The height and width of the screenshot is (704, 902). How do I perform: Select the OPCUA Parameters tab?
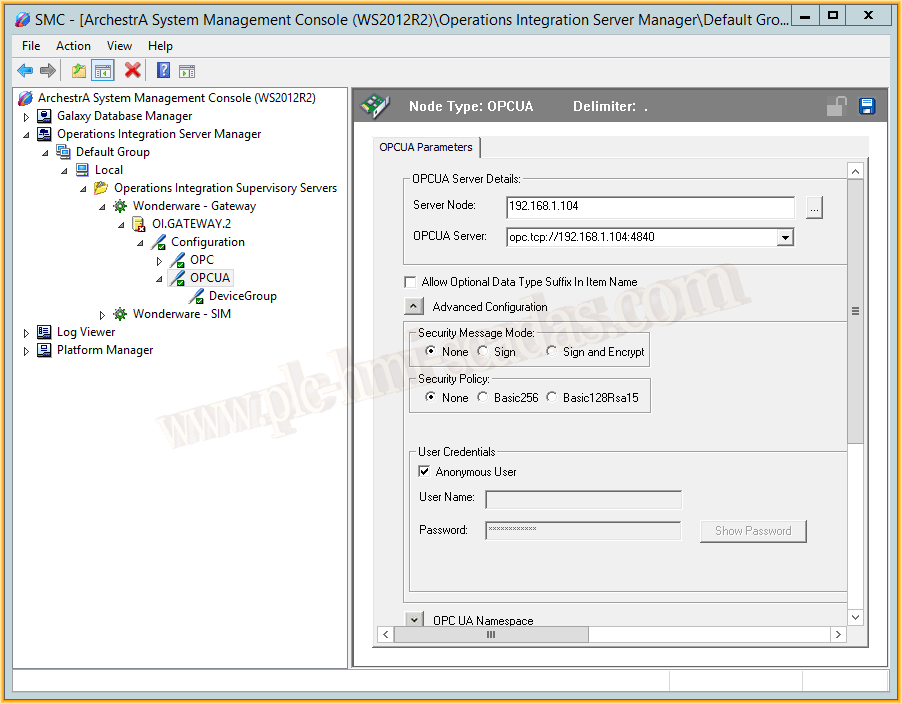(426, 148)
